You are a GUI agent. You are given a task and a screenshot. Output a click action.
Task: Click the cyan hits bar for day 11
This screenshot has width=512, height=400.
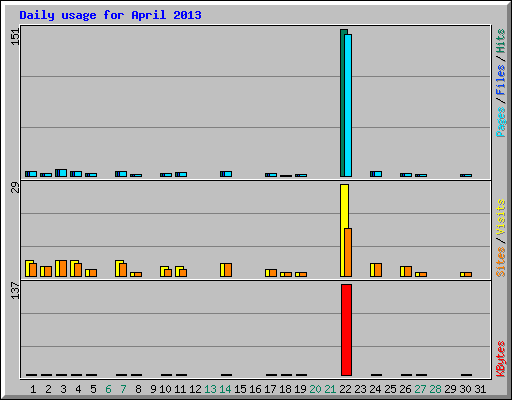click(183, 174)
